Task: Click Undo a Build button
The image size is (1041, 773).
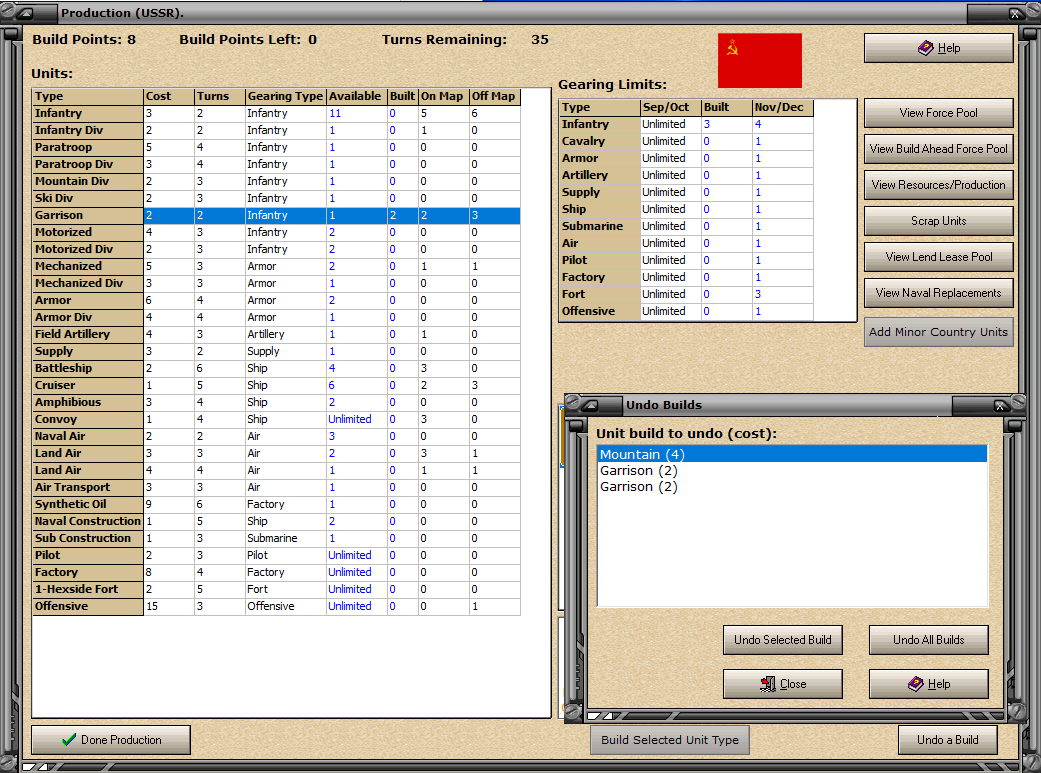Action: point(947,740)
